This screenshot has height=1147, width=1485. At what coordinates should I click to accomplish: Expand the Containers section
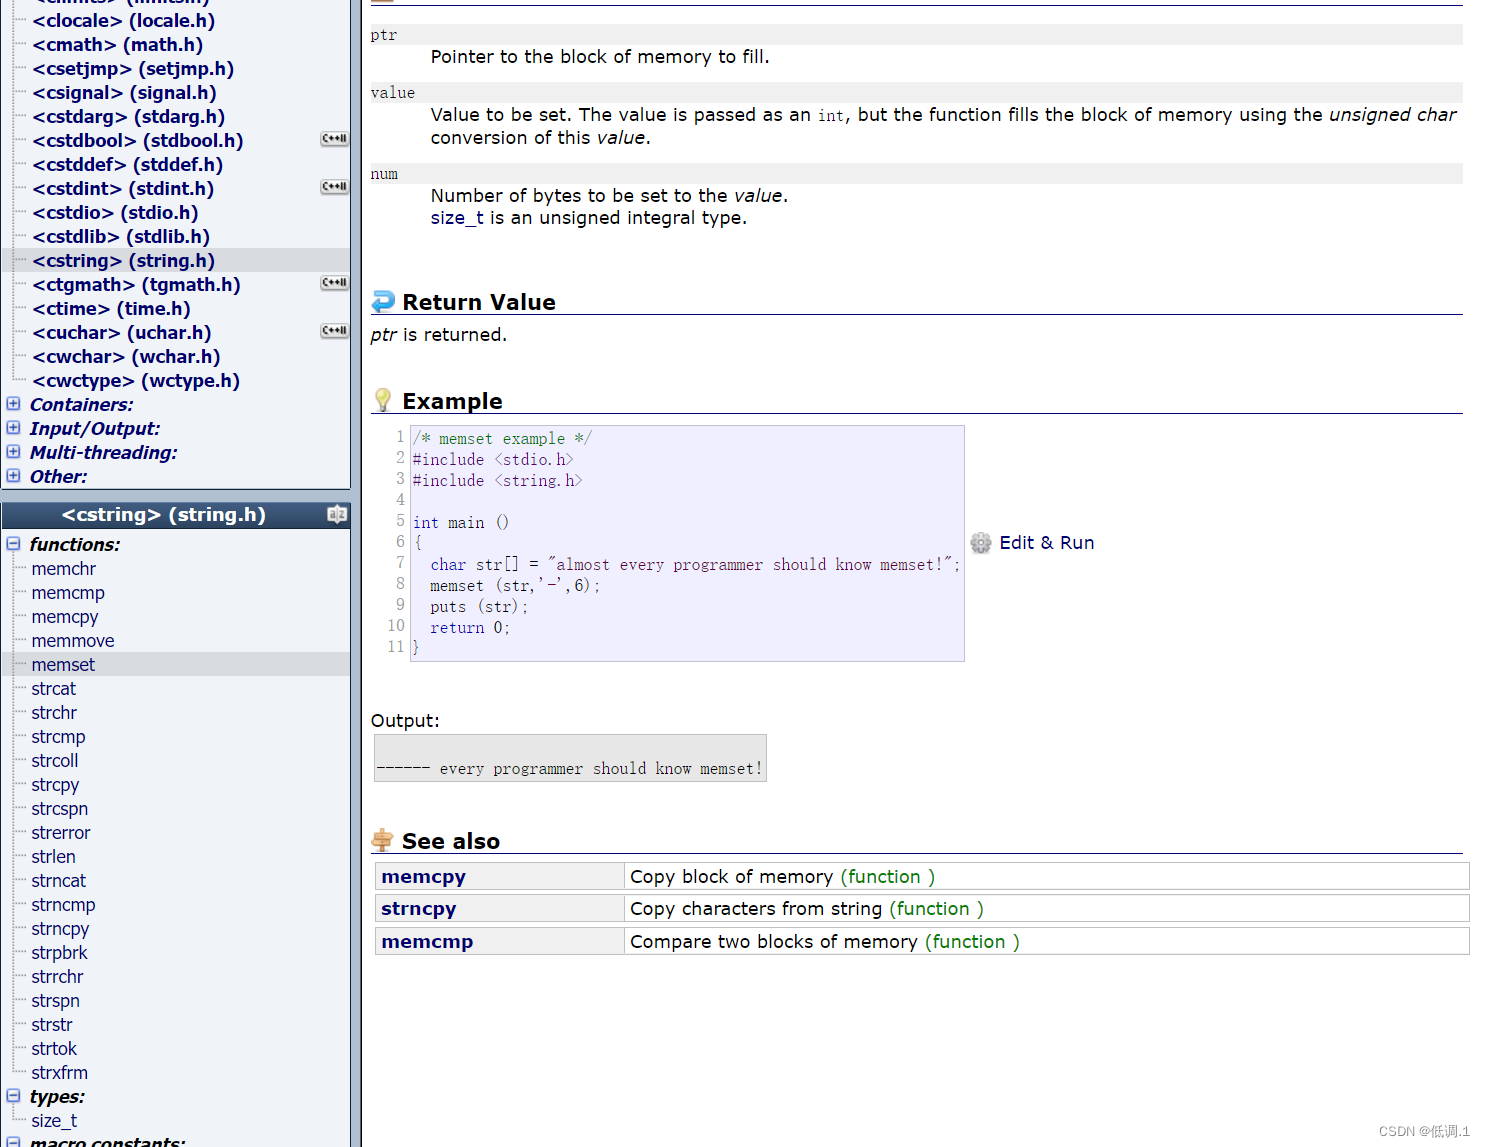[x=13, y=404]
